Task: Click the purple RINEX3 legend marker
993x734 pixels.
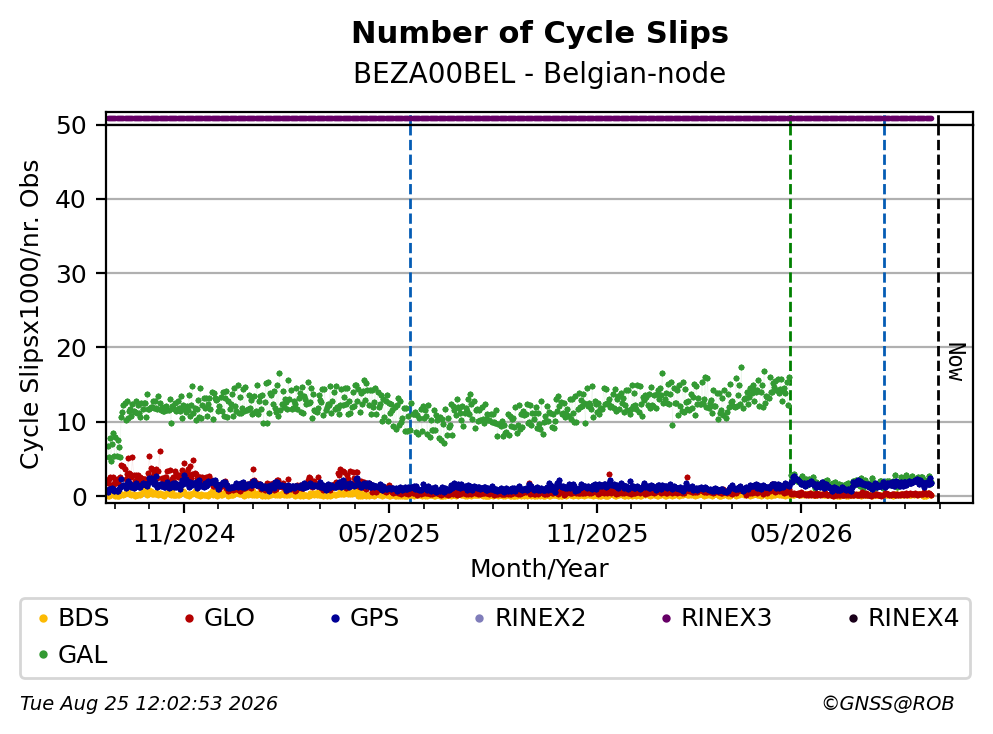Action: coord(666,618)
